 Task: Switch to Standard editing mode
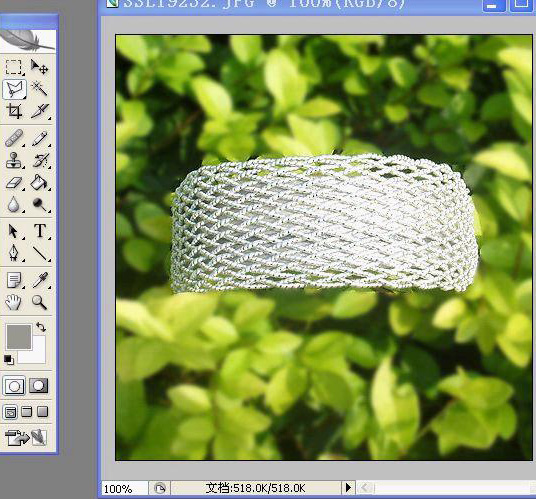pos(14,386)
